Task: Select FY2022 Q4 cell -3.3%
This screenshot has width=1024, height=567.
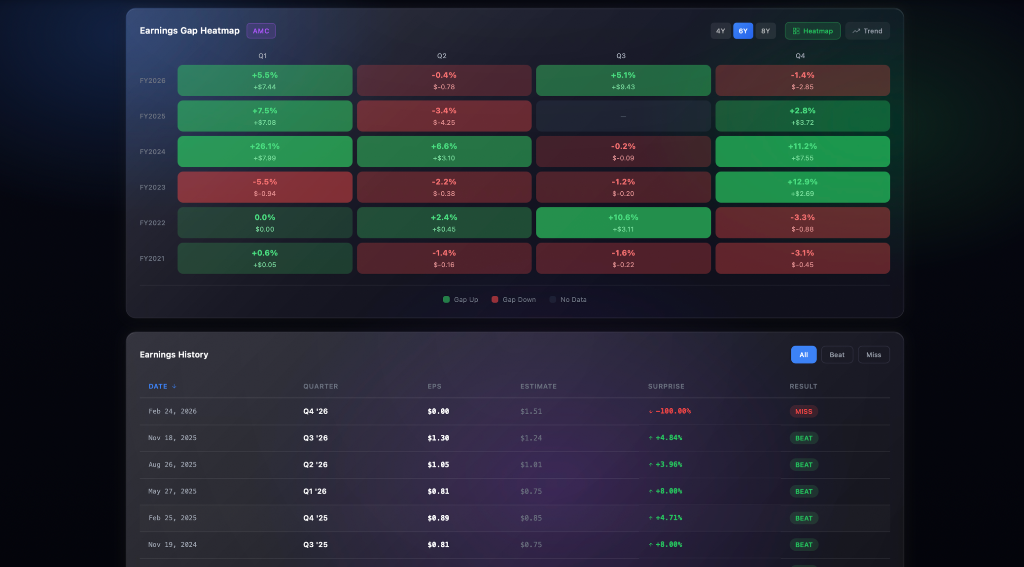Action: [x=803, y=223]
